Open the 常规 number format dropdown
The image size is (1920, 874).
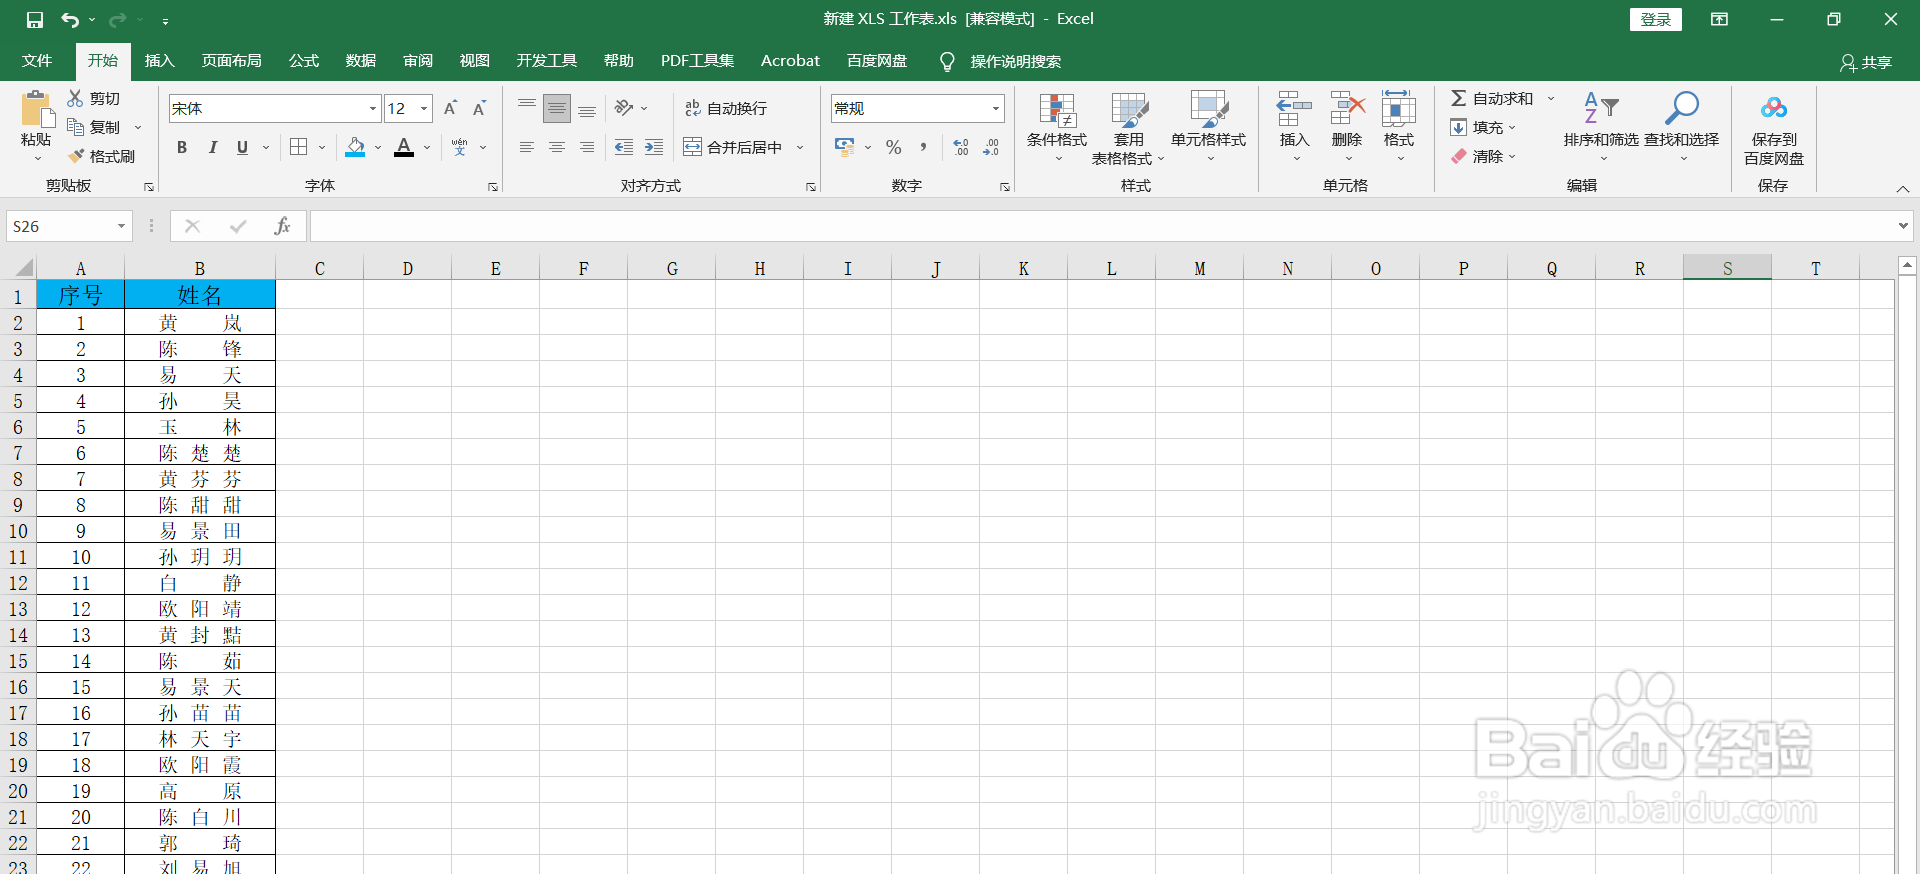[x=996, y=108]
